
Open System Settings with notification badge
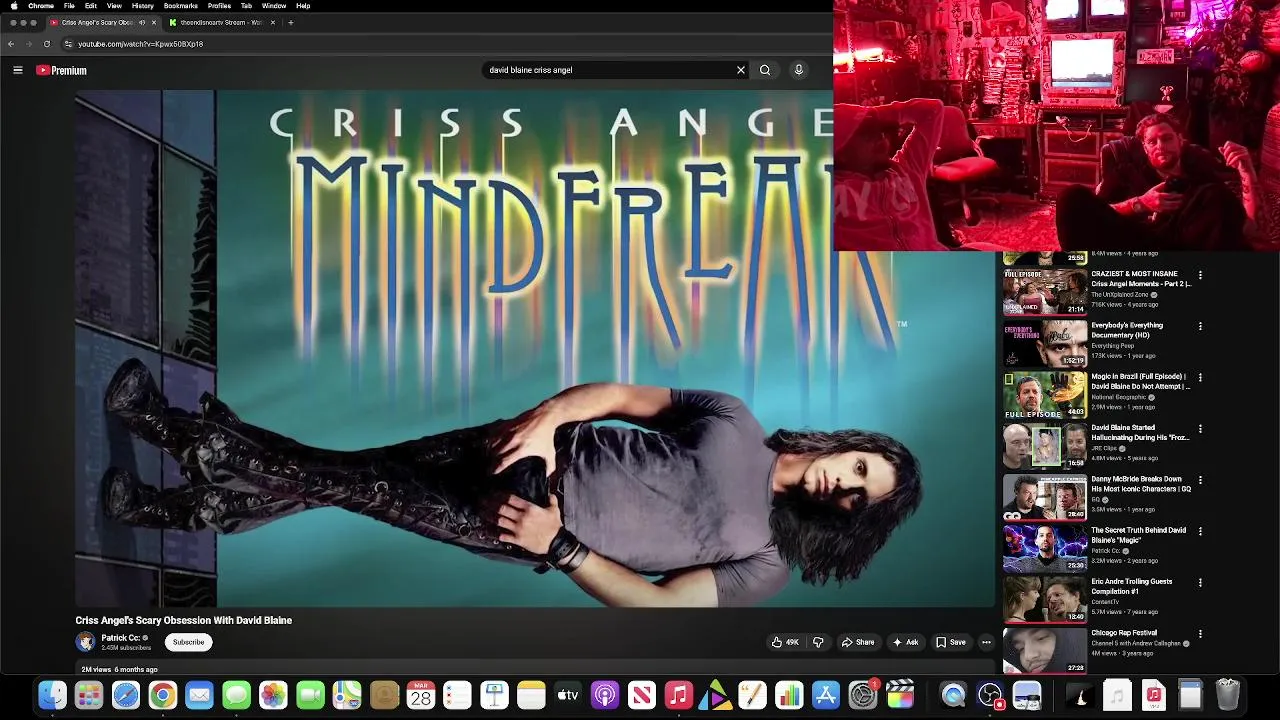click(x=863, y=694)
